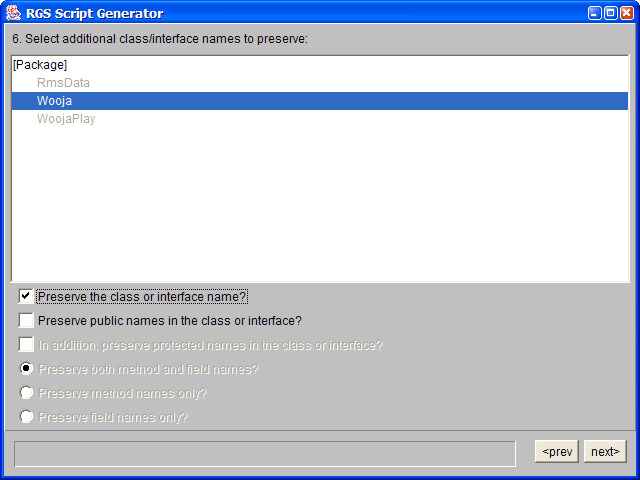The width and height of the screenshot is (640, 480).
Task: Close the RGS Script Generator window
Action: 627,13
